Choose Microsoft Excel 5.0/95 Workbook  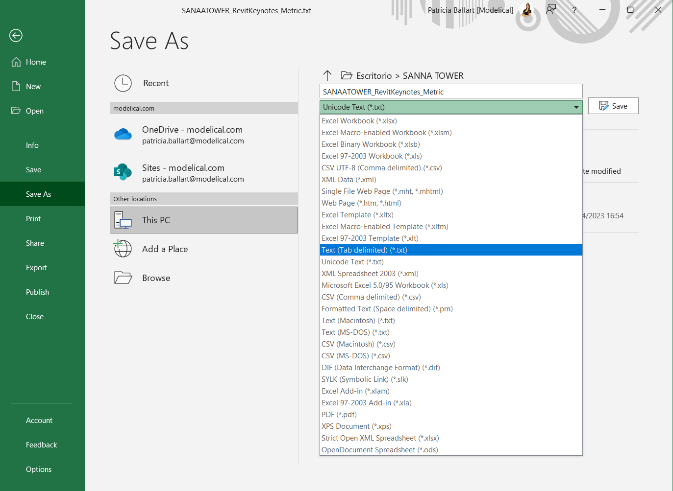(x=451, y=285)
